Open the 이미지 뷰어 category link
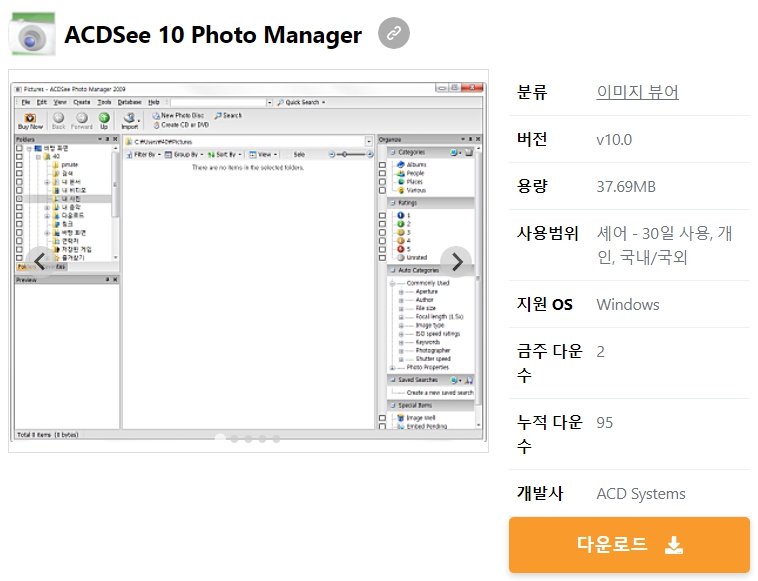758x581 pixels. 637,91
